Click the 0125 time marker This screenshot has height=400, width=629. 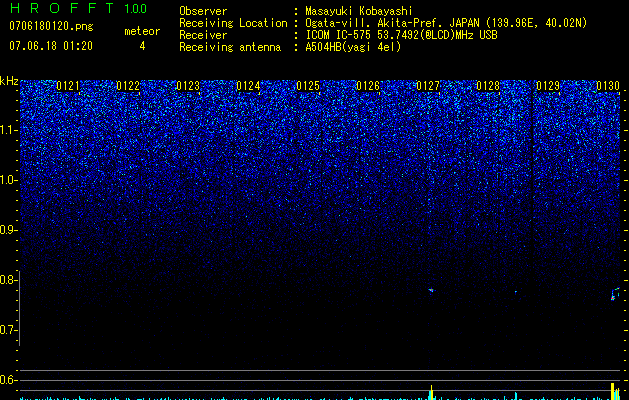pos(308,86)
